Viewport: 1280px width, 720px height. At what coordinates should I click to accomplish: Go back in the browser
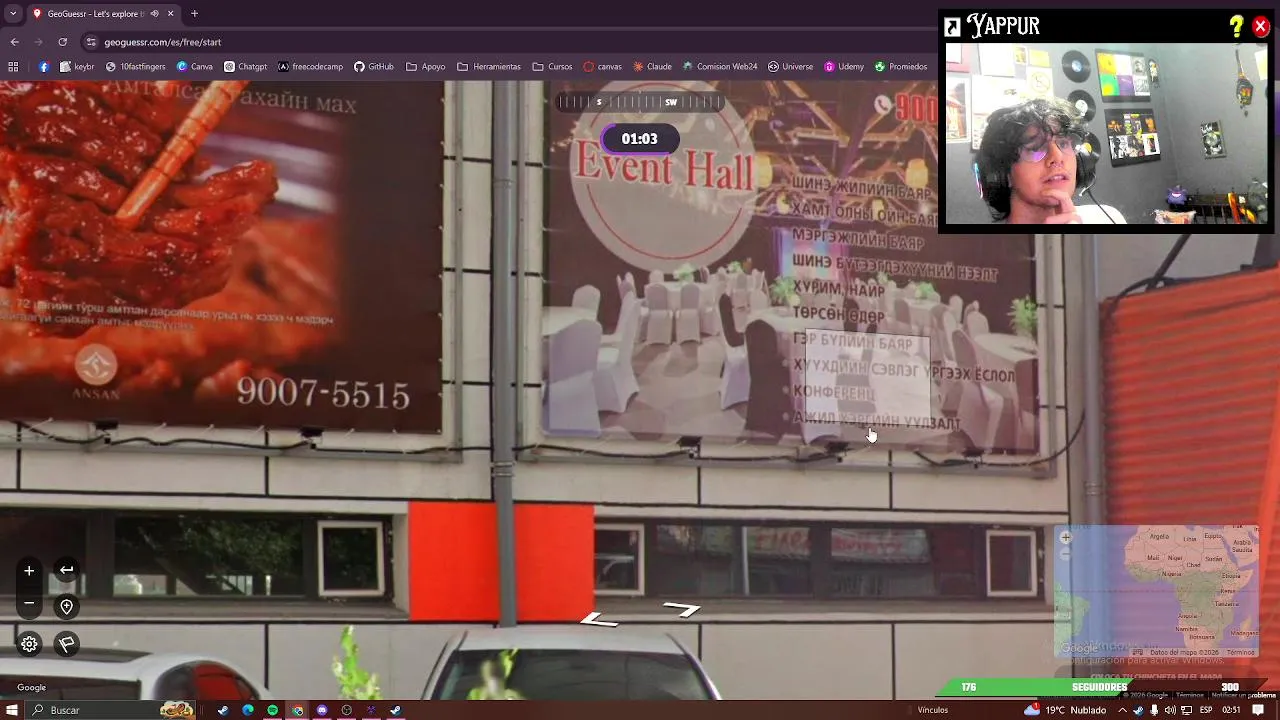[x=14, y=42]
